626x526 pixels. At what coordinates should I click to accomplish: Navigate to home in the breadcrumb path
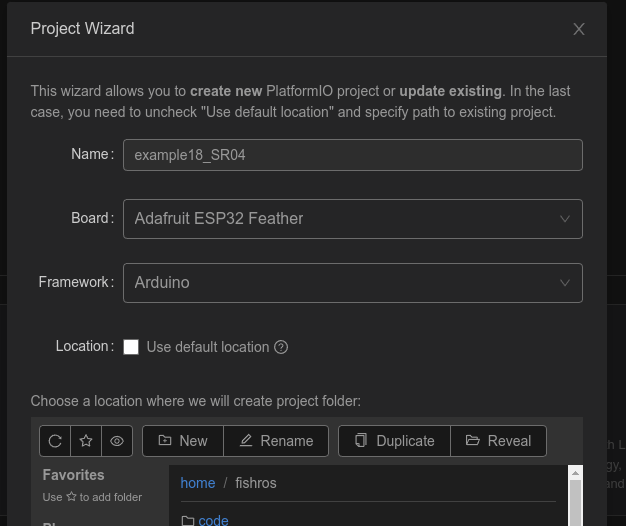point(197,483)
